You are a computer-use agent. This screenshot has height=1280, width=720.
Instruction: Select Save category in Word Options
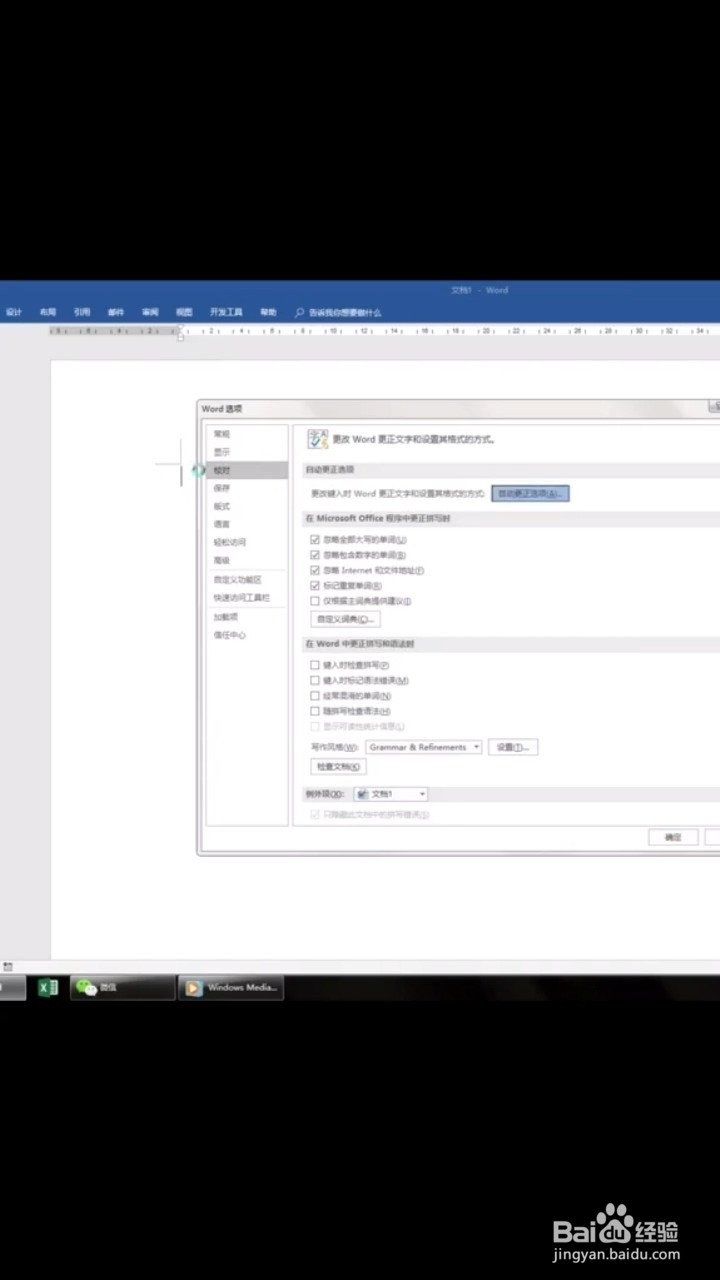pos(246,488)
